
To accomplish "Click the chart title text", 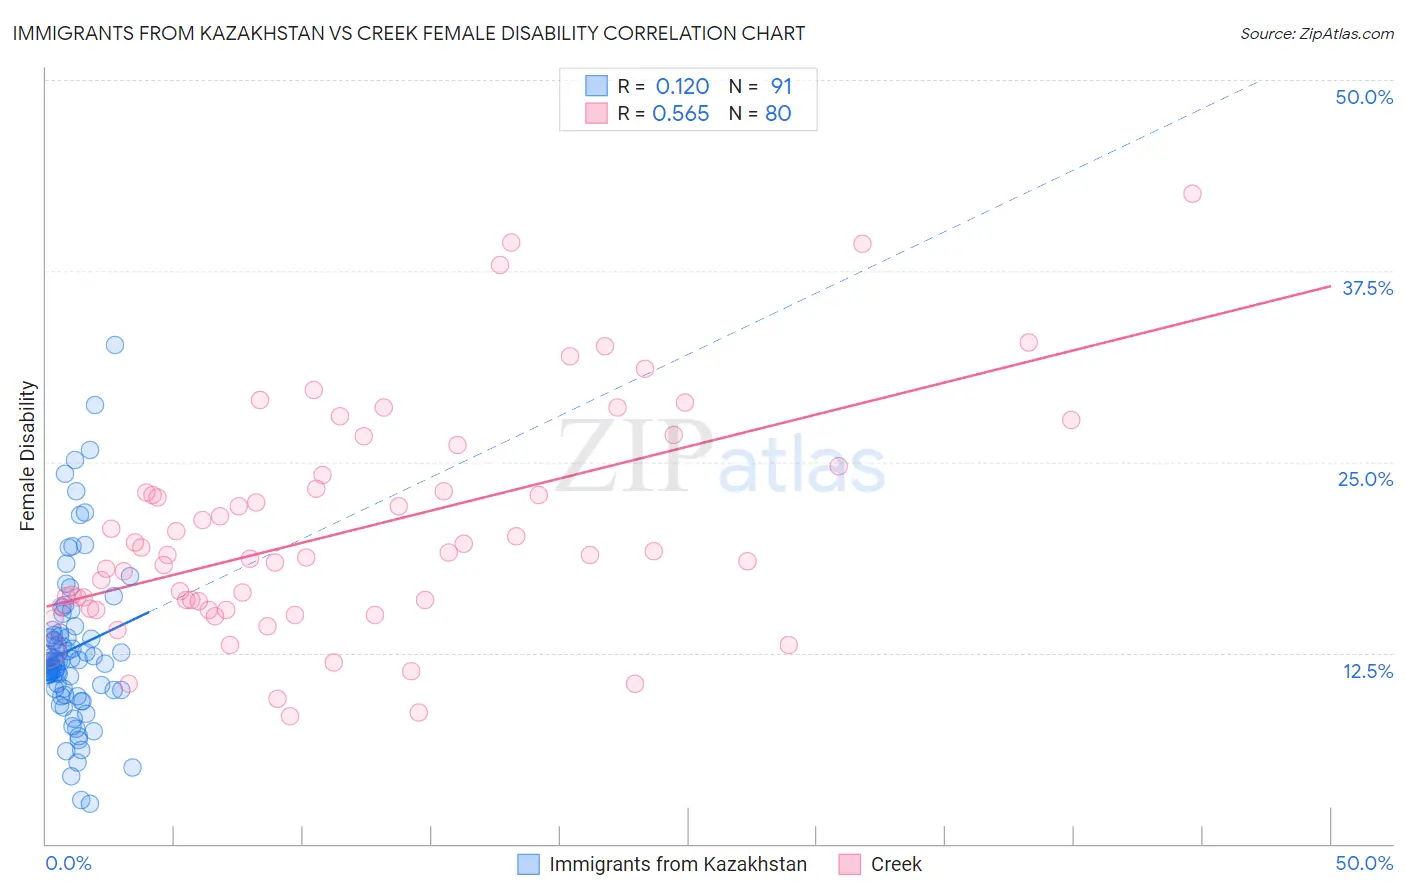I will click(x=408, y=33).
